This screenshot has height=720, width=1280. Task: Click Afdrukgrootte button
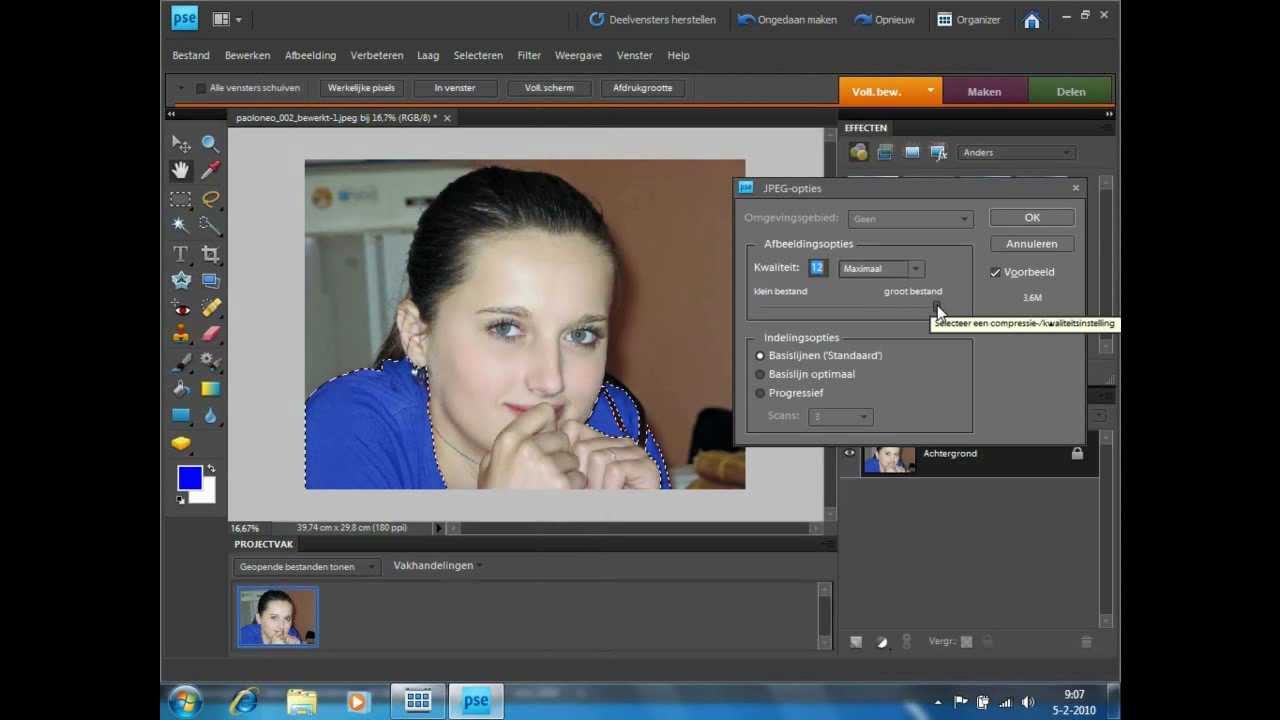pyautogui.click(x=642, y=88)
